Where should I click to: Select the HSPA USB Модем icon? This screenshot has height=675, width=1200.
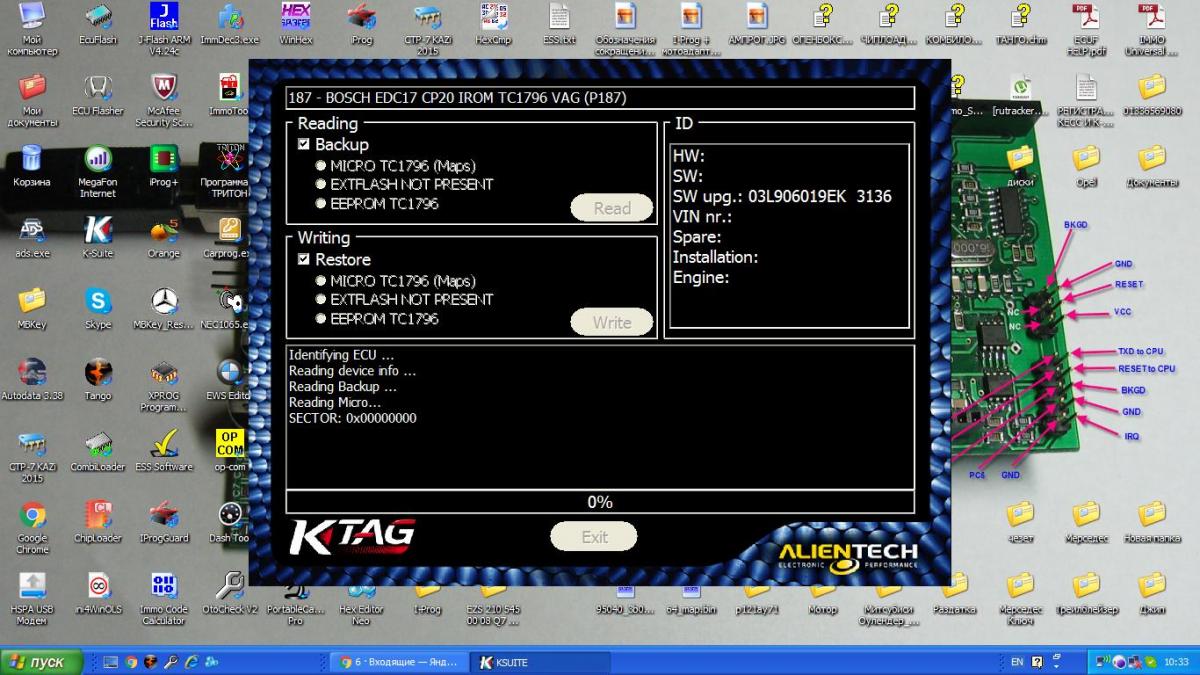pyautogui.click(x=32, y=598)
